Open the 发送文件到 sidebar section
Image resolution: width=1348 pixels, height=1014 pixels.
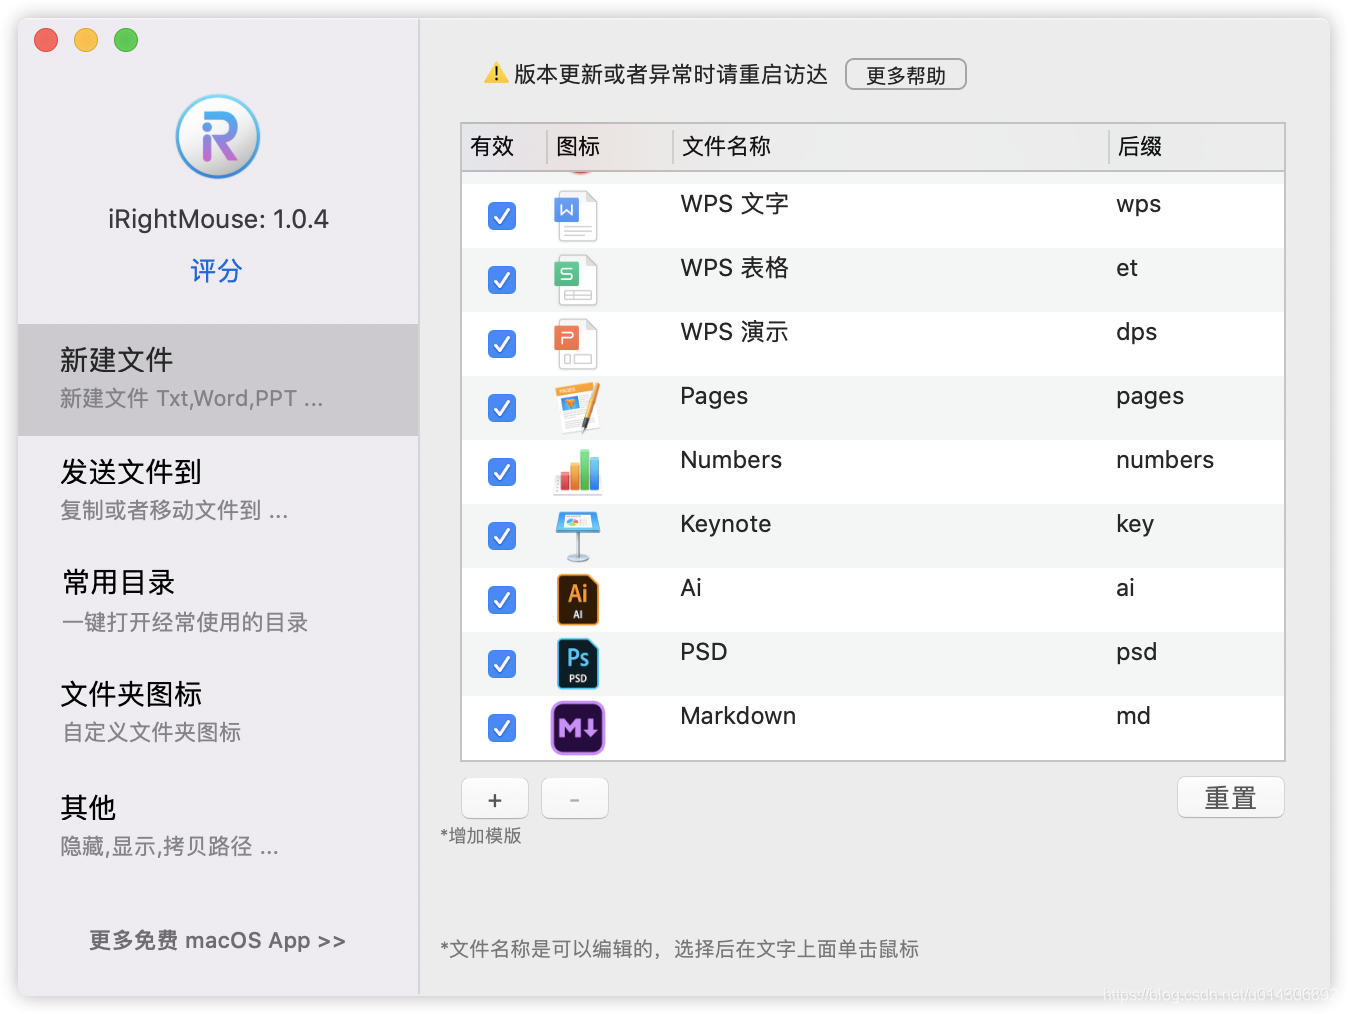pyautogui.click(x=218, y=490)
